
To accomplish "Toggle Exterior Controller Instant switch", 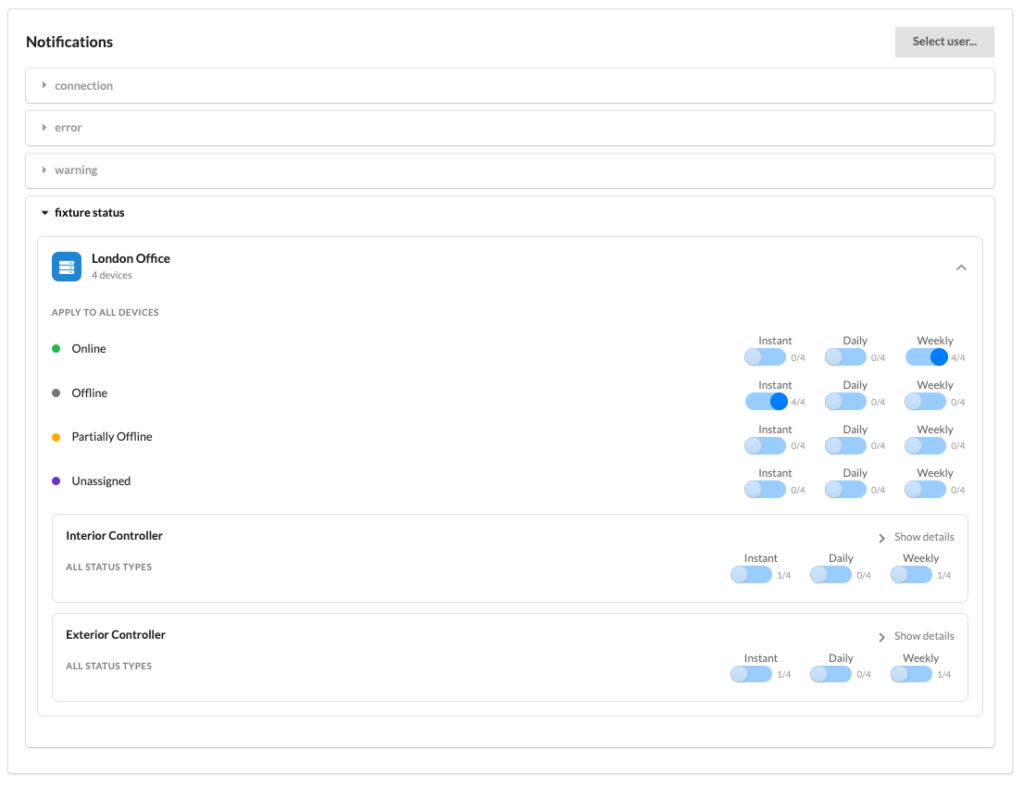I will click(751, 674).
